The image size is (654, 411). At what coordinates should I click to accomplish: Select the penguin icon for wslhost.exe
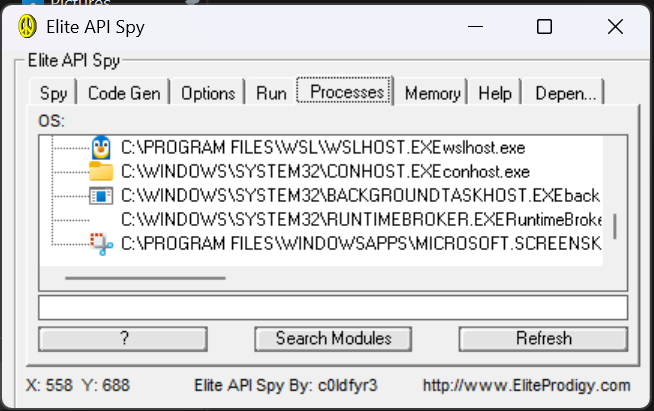tap(101, 148)
